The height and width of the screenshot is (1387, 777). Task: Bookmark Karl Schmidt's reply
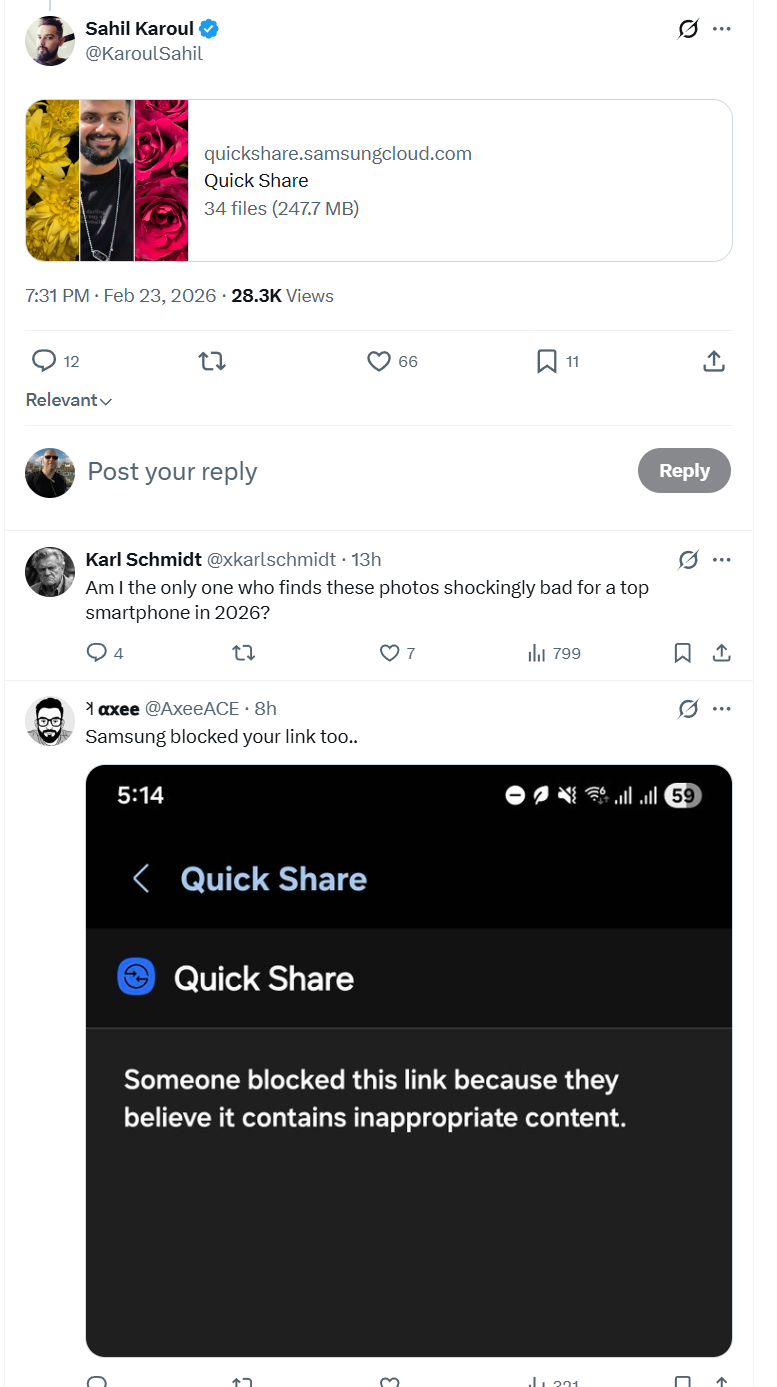click(x=682, y=653)
